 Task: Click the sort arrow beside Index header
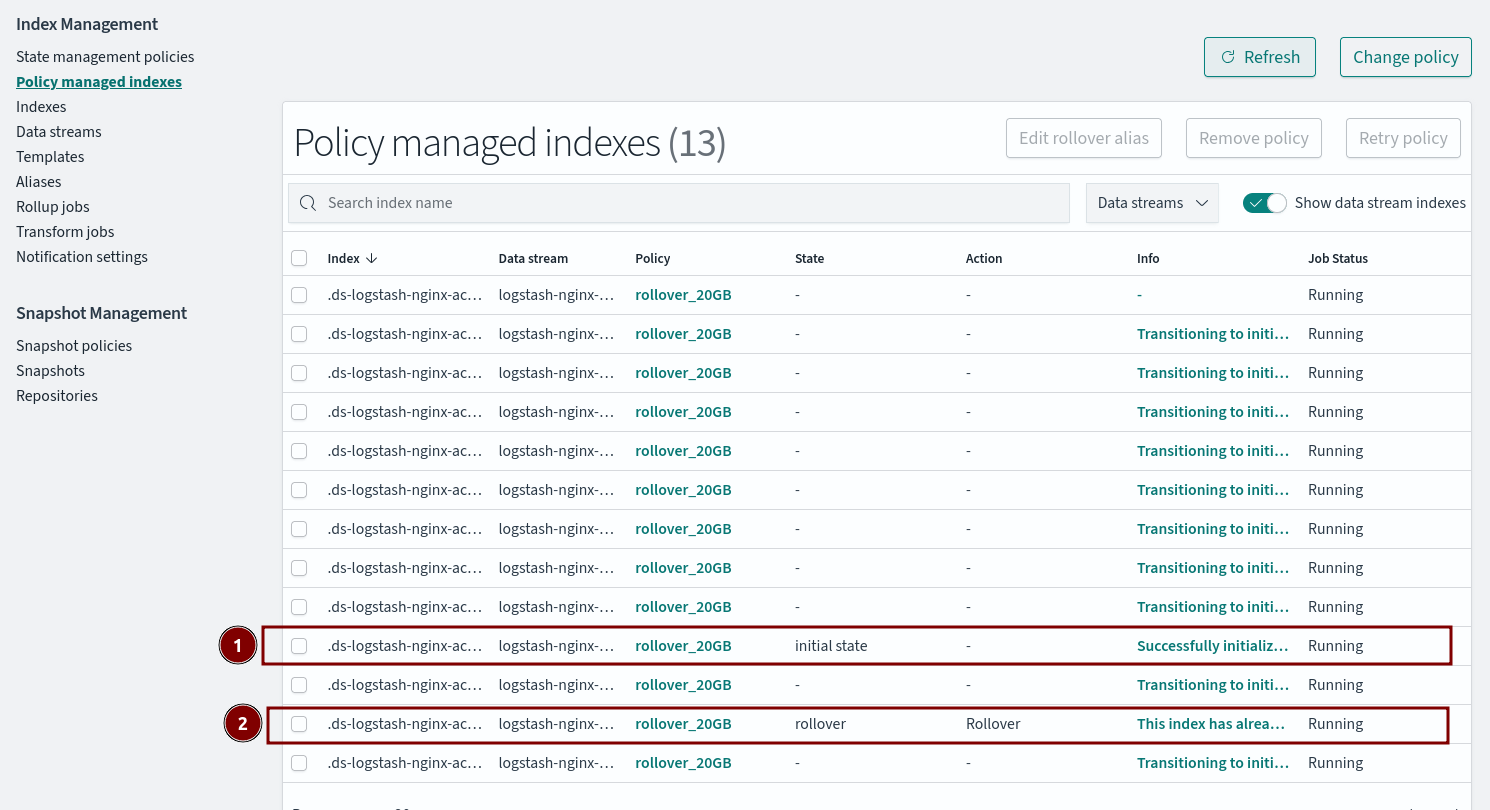pos(372,258)
